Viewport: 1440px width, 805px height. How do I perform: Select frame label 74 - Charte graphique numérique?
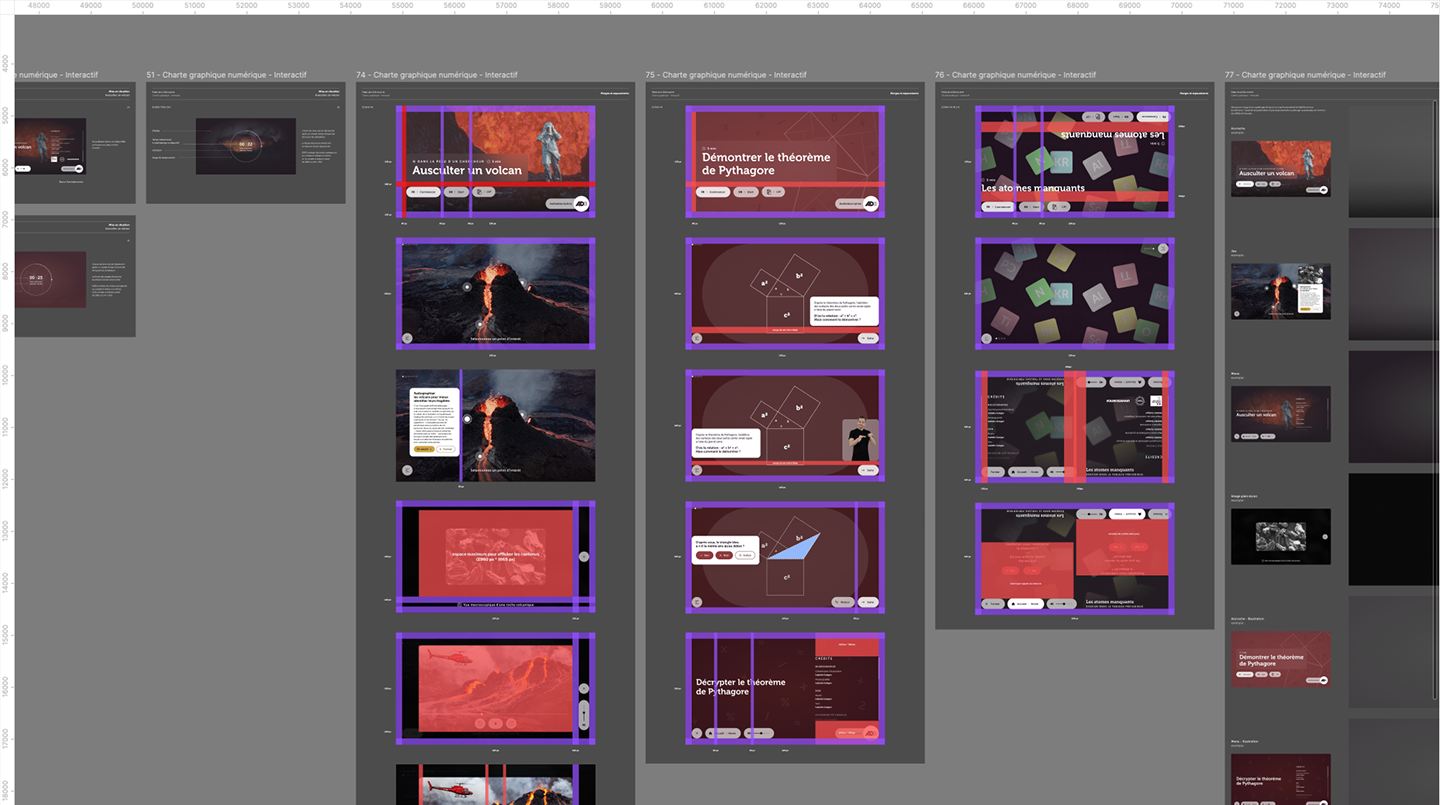coord(436,75)
